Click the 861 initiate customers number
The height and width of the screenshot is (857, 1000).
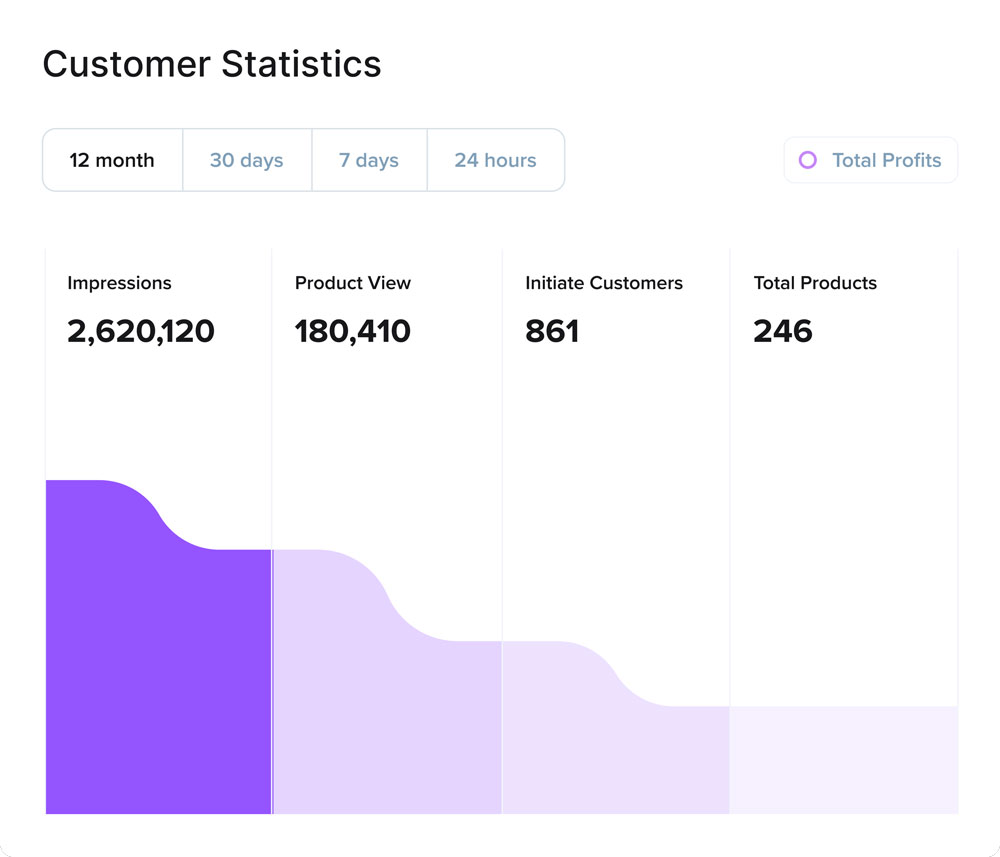552,331
